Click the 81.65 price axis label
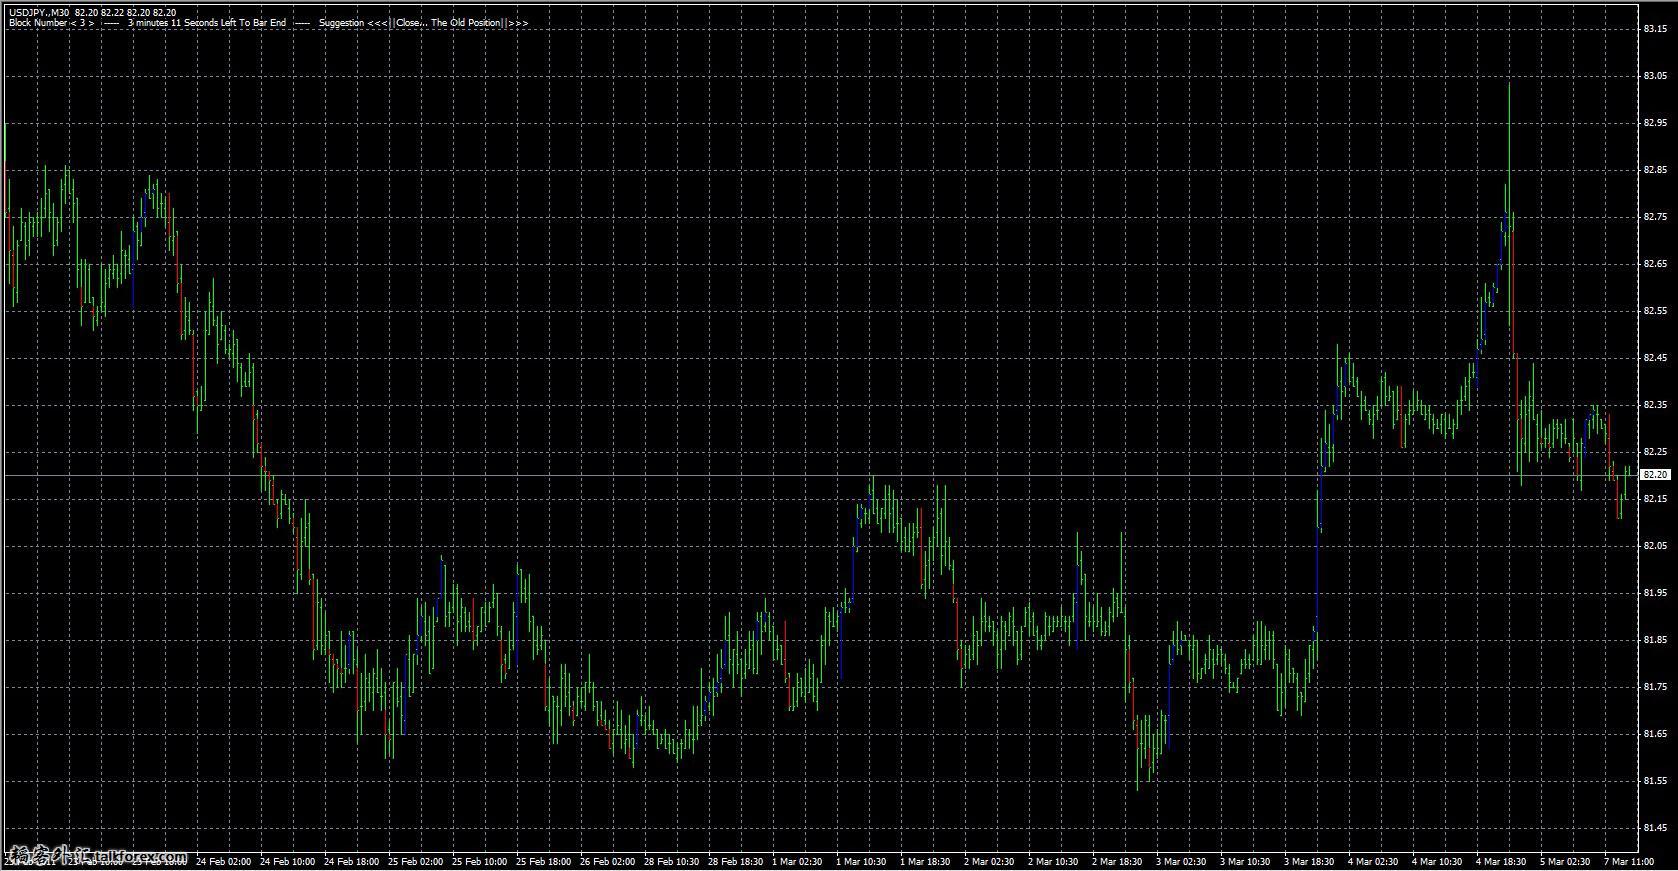The image size is (1678, 871). coord(1654,734)
